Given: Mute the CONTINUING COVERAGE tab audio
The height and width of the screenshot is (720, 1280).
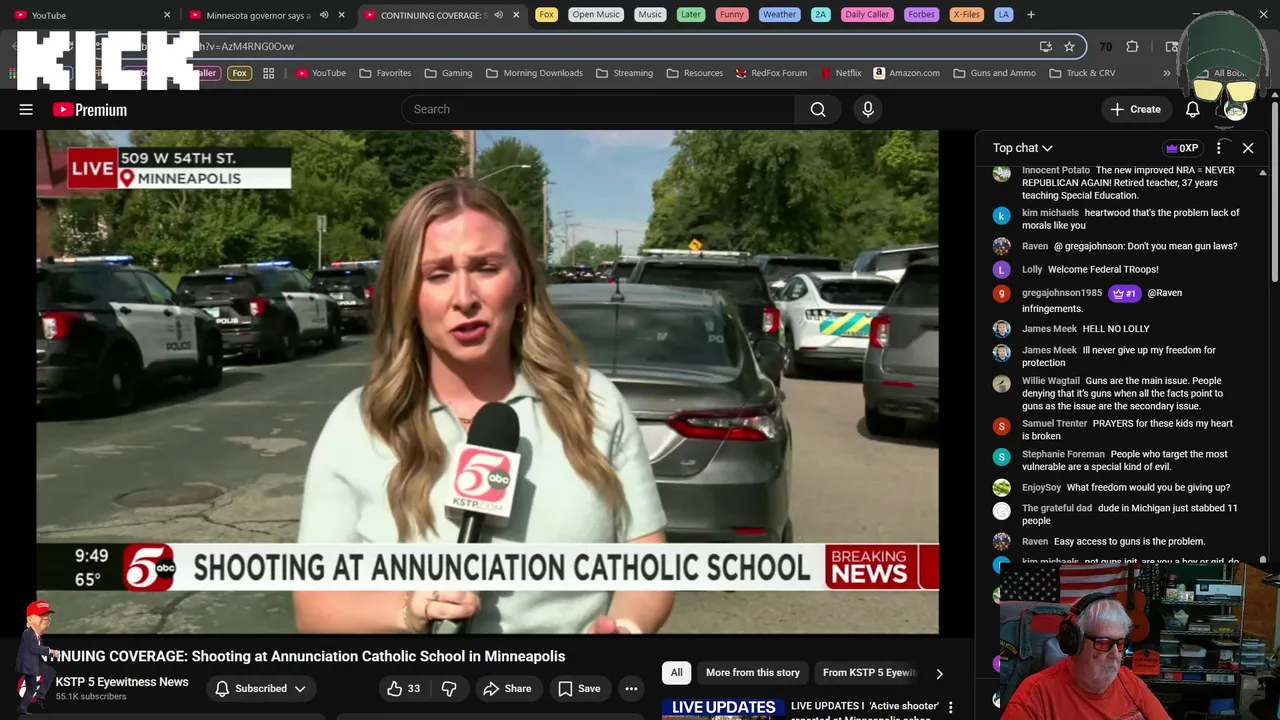Looking at the screenshot, I should (498, 15).
